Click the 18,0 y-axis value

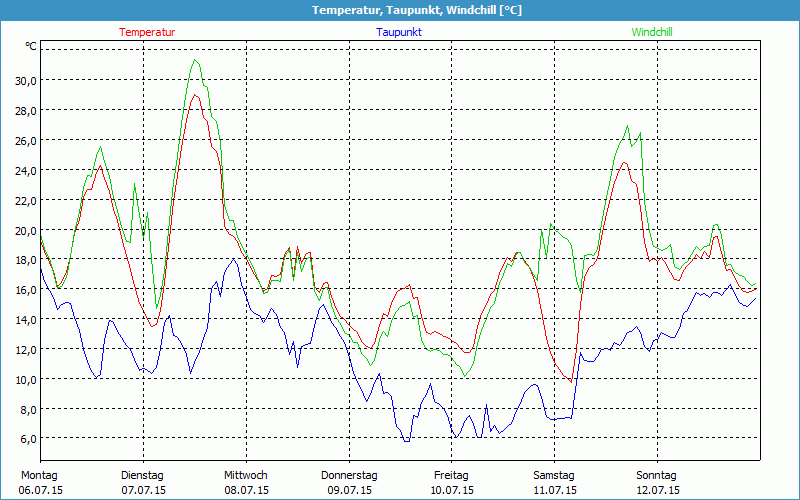24,260
